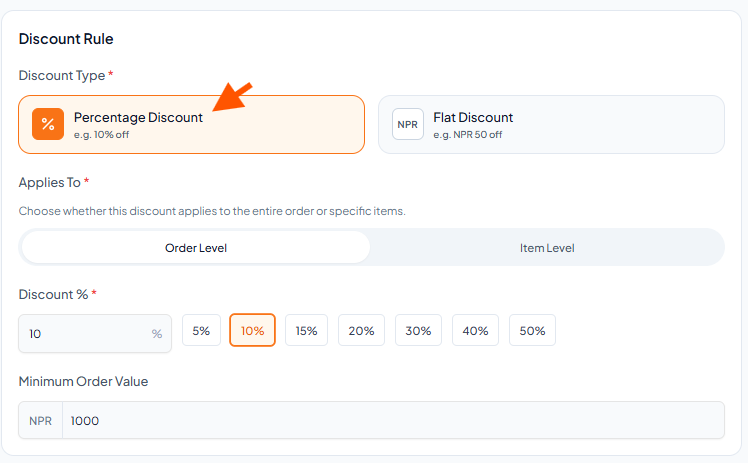
Task: Select the Flat Discount option
Action: pos(551,124)
